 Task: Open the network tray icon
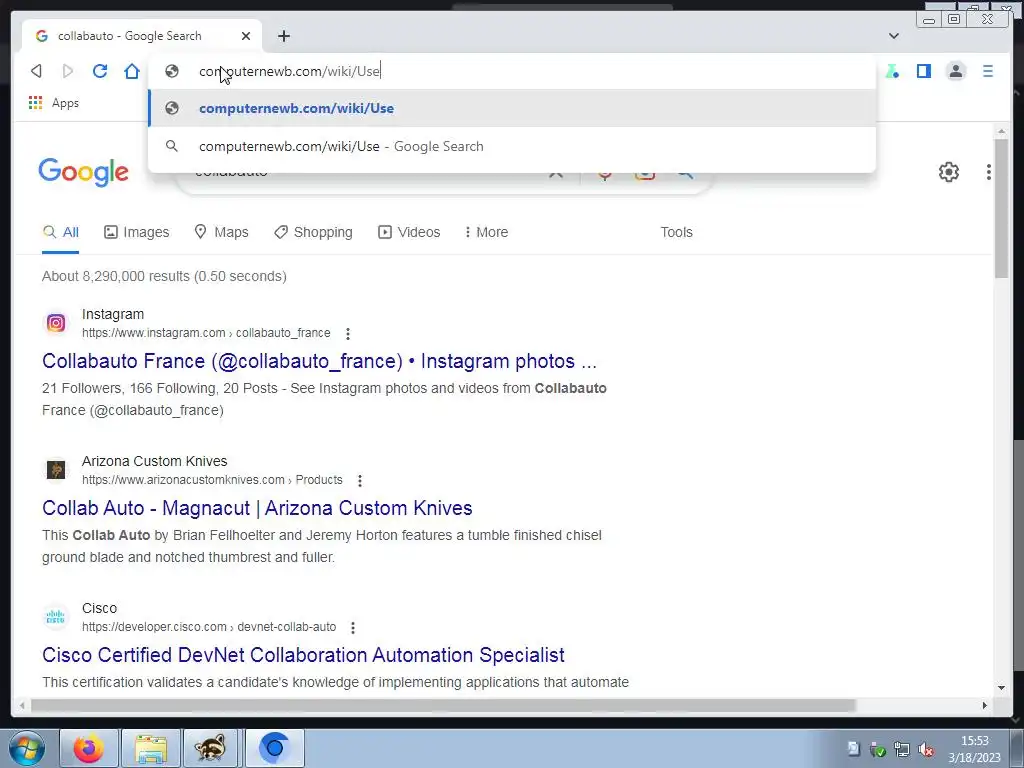click(902, 750)
